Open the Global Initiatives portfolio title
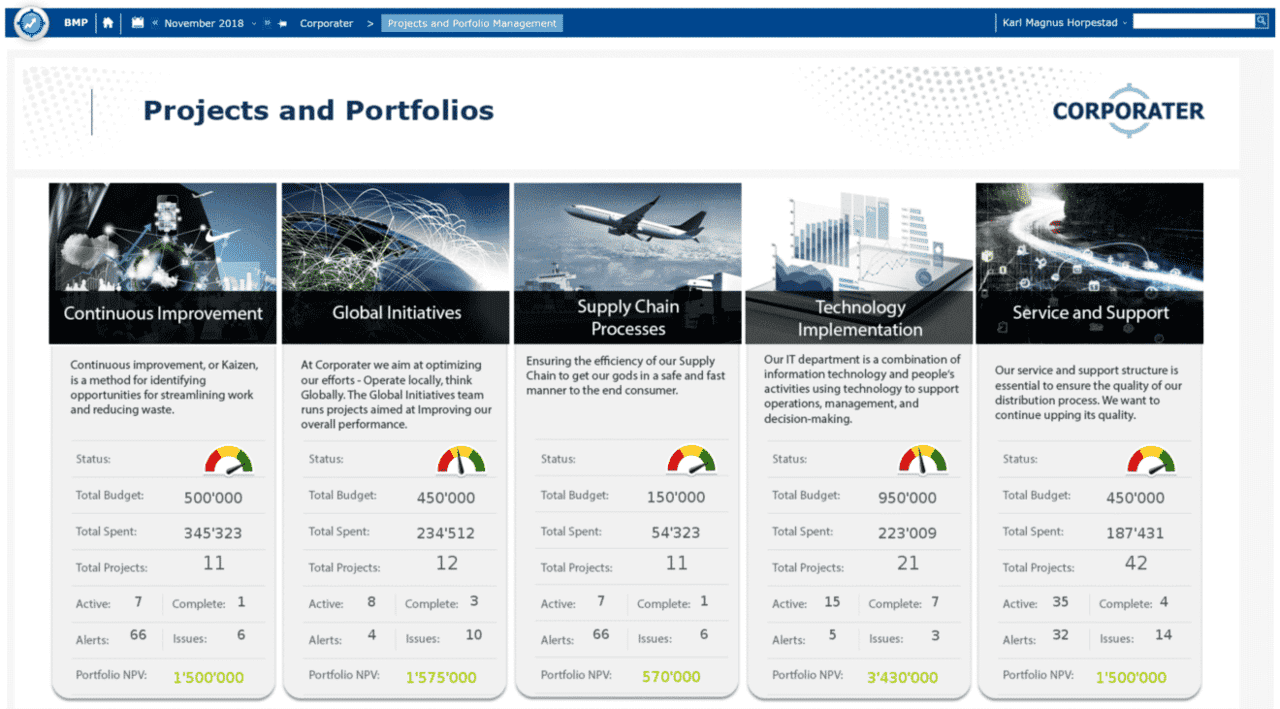 pos(396,313)
